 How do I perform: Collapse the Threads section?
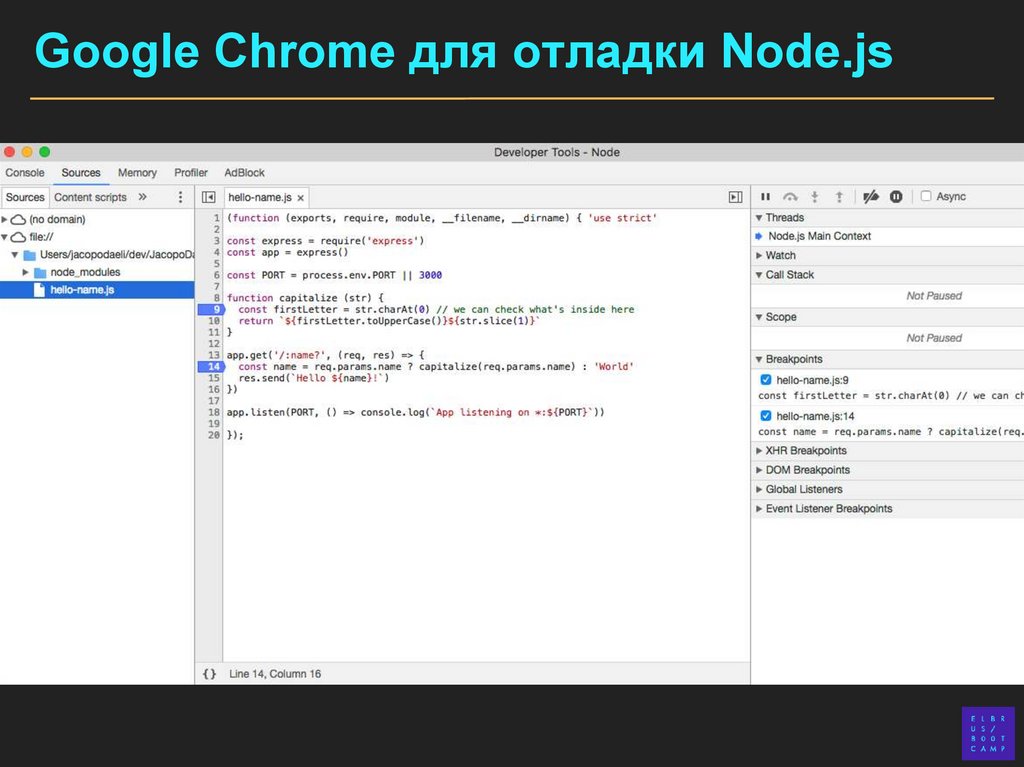click(x=759, y=218)
